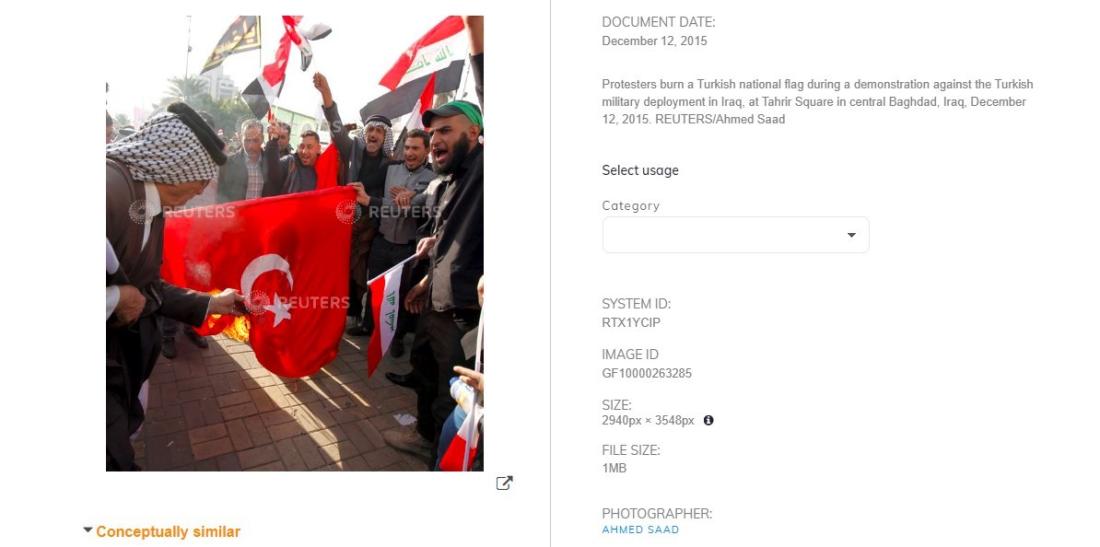The width and height of the screenshot is (1100, 547).
Task: Open the Category dropdown arrow
Action: [851, 235]
